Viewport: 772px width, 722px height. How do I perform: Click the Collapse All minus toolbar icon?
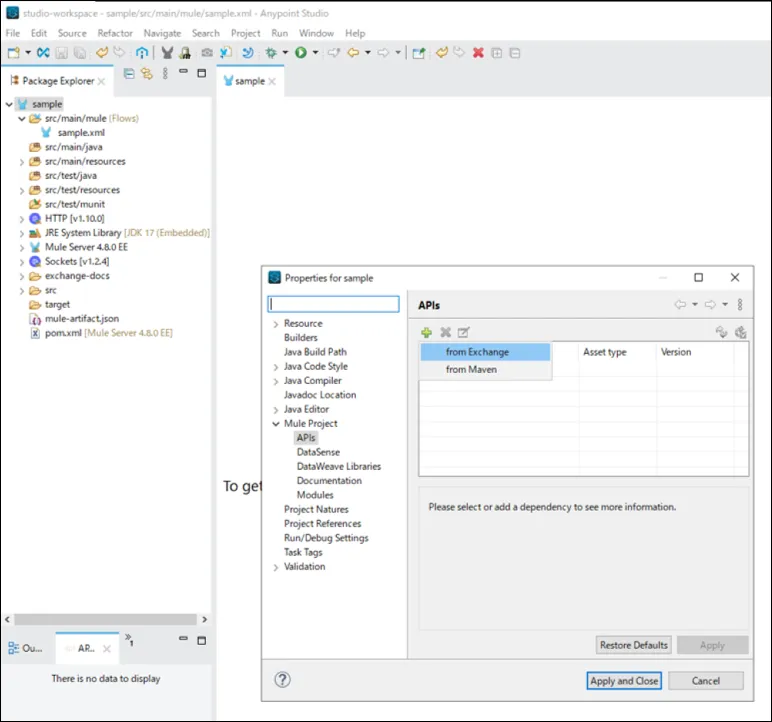(515, 53)
